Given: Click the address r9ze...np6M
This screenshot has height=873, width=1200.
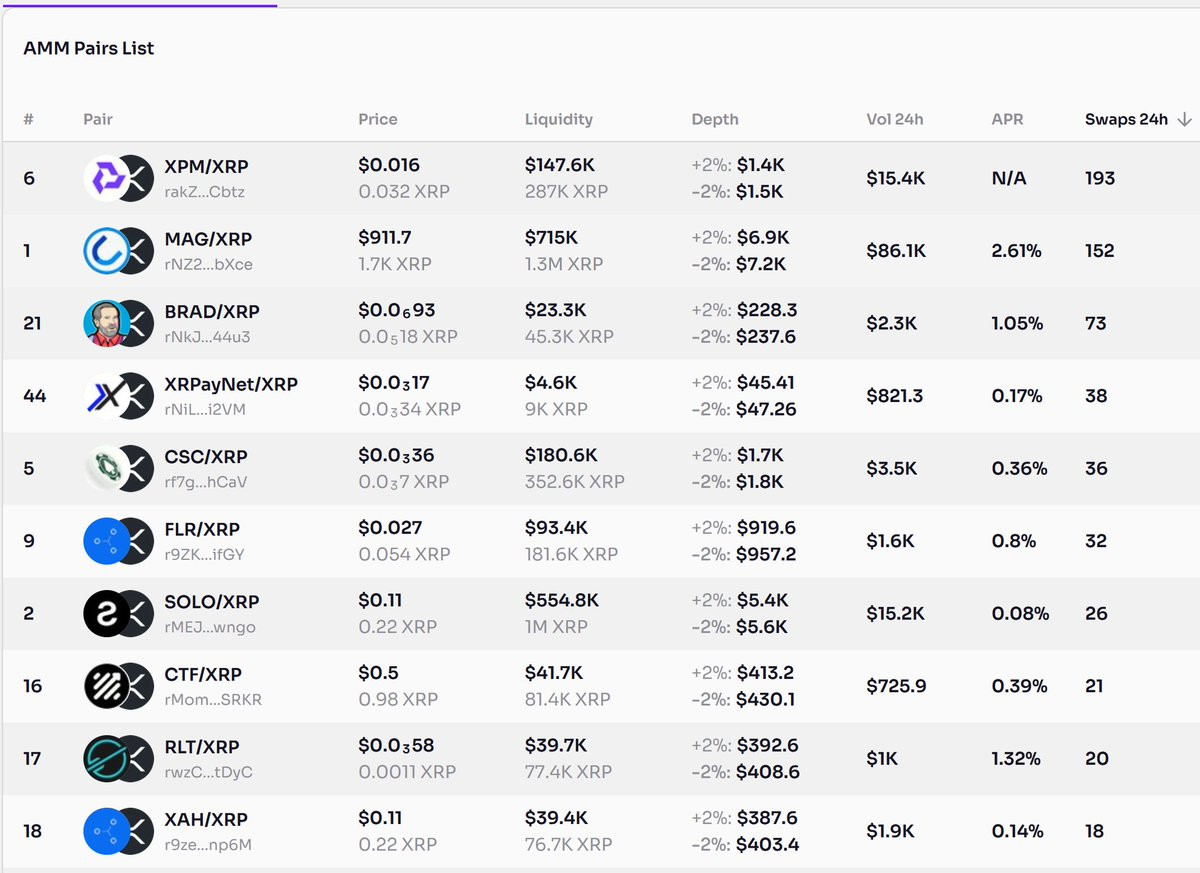Looking at the screenshot, I should [x=208, y=845].
